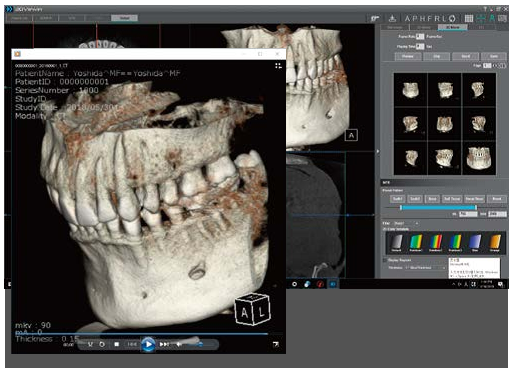This screenshot has width=512, height=371.
Task: Select the Blue color template
Action: point(475,242)
